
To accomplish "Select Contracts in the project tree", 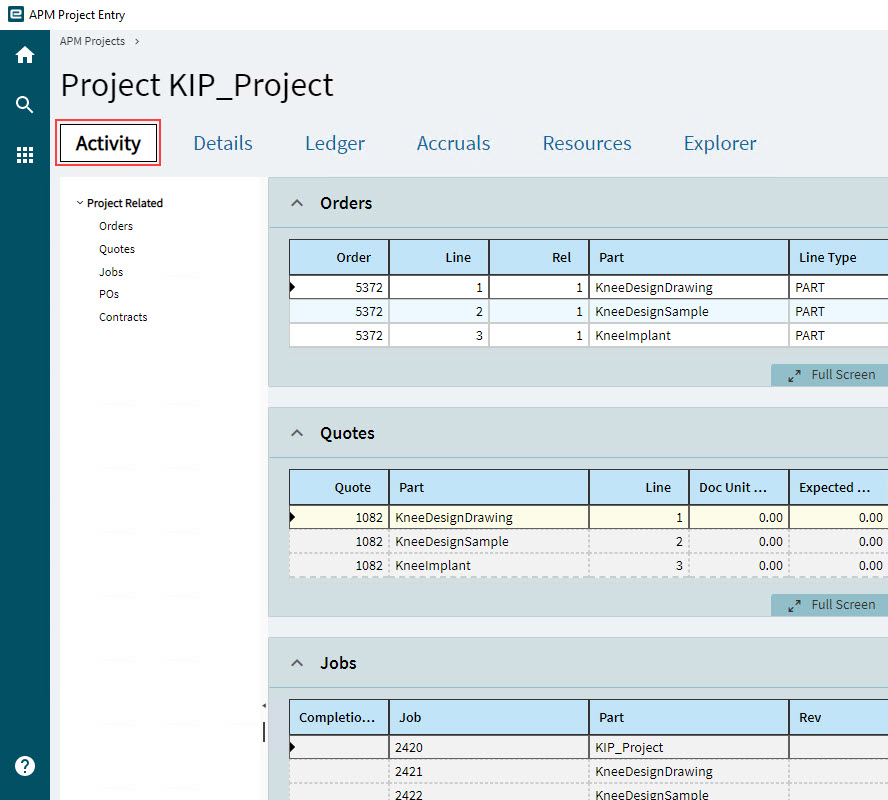I will pyautogui.click(x=123, y=317).
